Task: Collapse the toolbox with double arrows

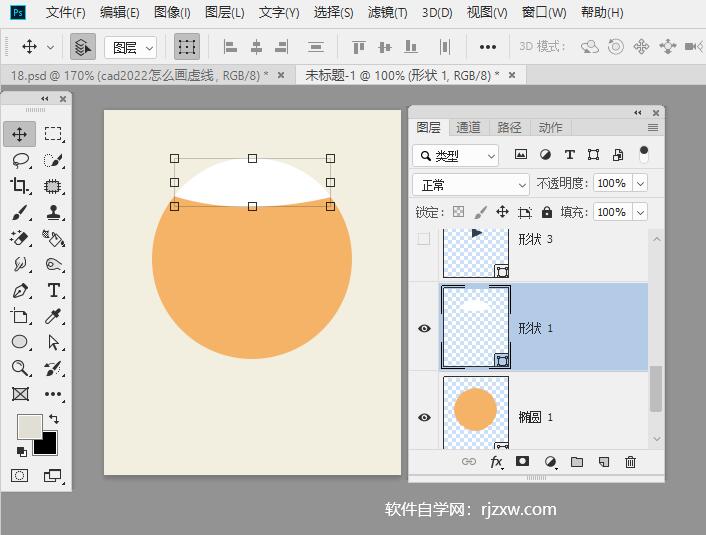Action: (45, 99)
